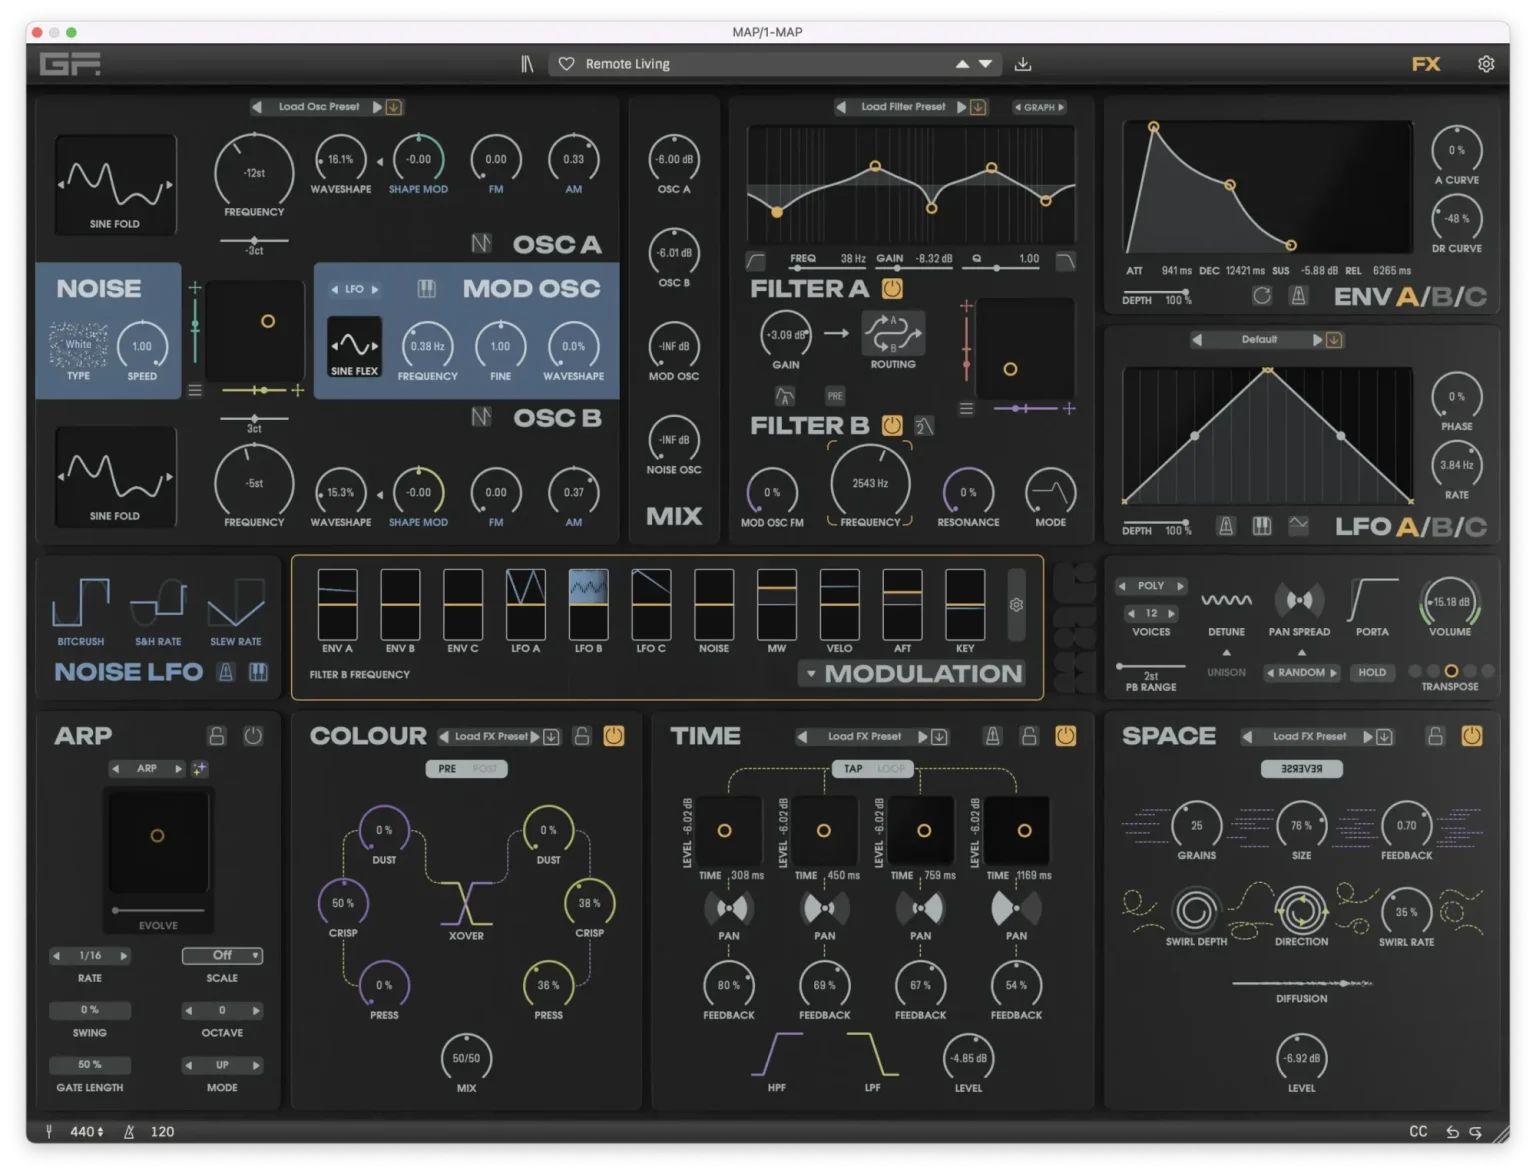The image size is (1536, 1174).
Task: Disable the SPACE effect power button
Action: pyautogui.click(x=1472, y=736)
